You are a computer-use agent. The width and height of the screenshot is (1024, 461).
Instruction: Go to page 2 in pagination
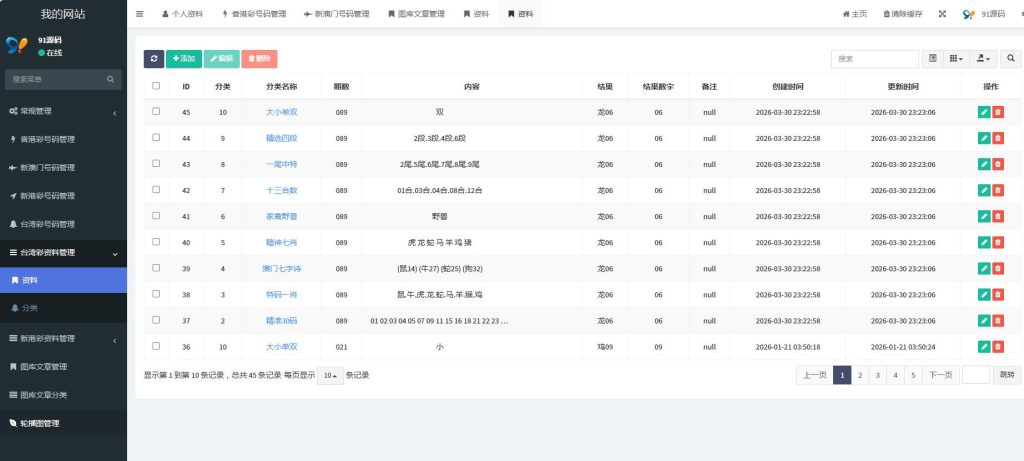pos(860,375)
